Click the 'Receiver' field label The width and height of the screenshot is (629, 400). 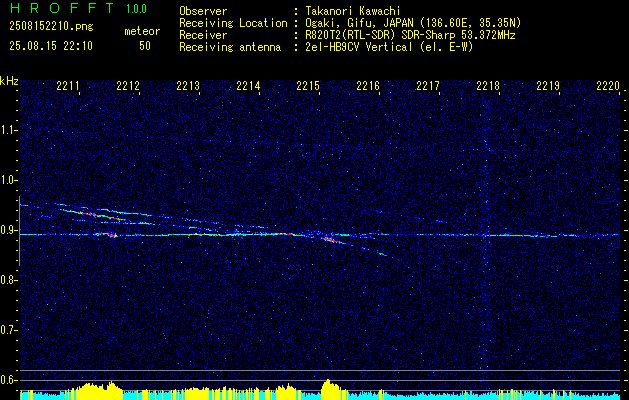[x=203, y=35]
